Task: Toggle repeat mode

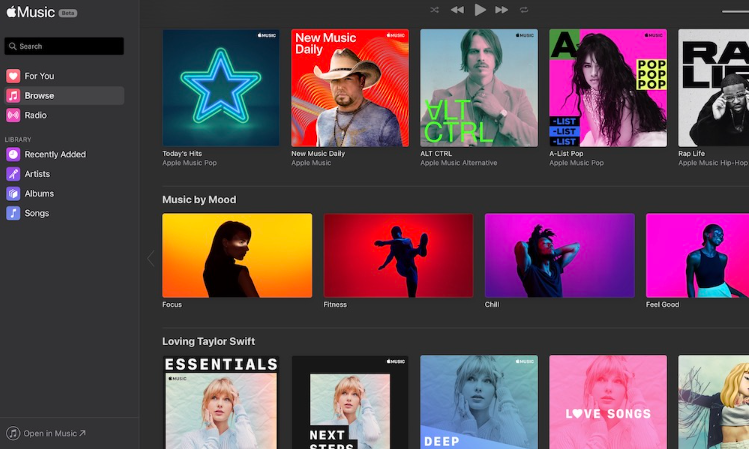Action: click(x=524, y=10)
